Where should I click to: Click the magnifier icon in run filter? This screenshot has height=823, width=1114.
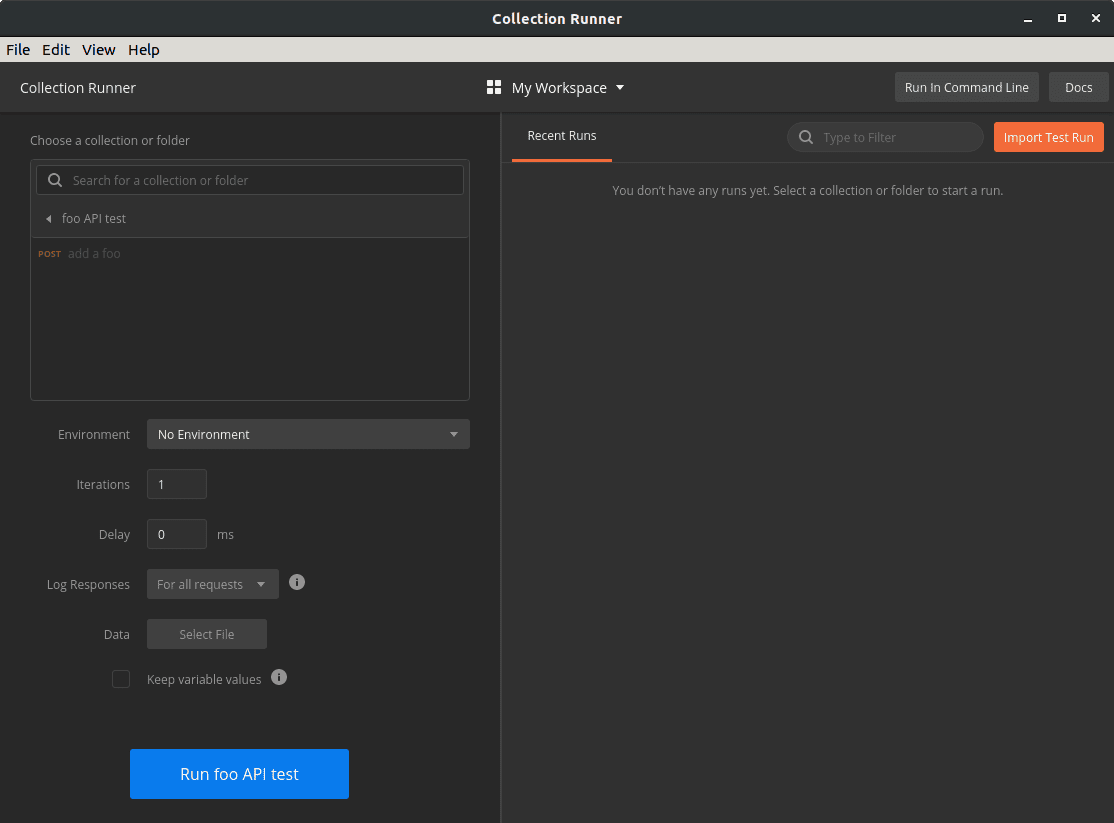tap(806, 138)
